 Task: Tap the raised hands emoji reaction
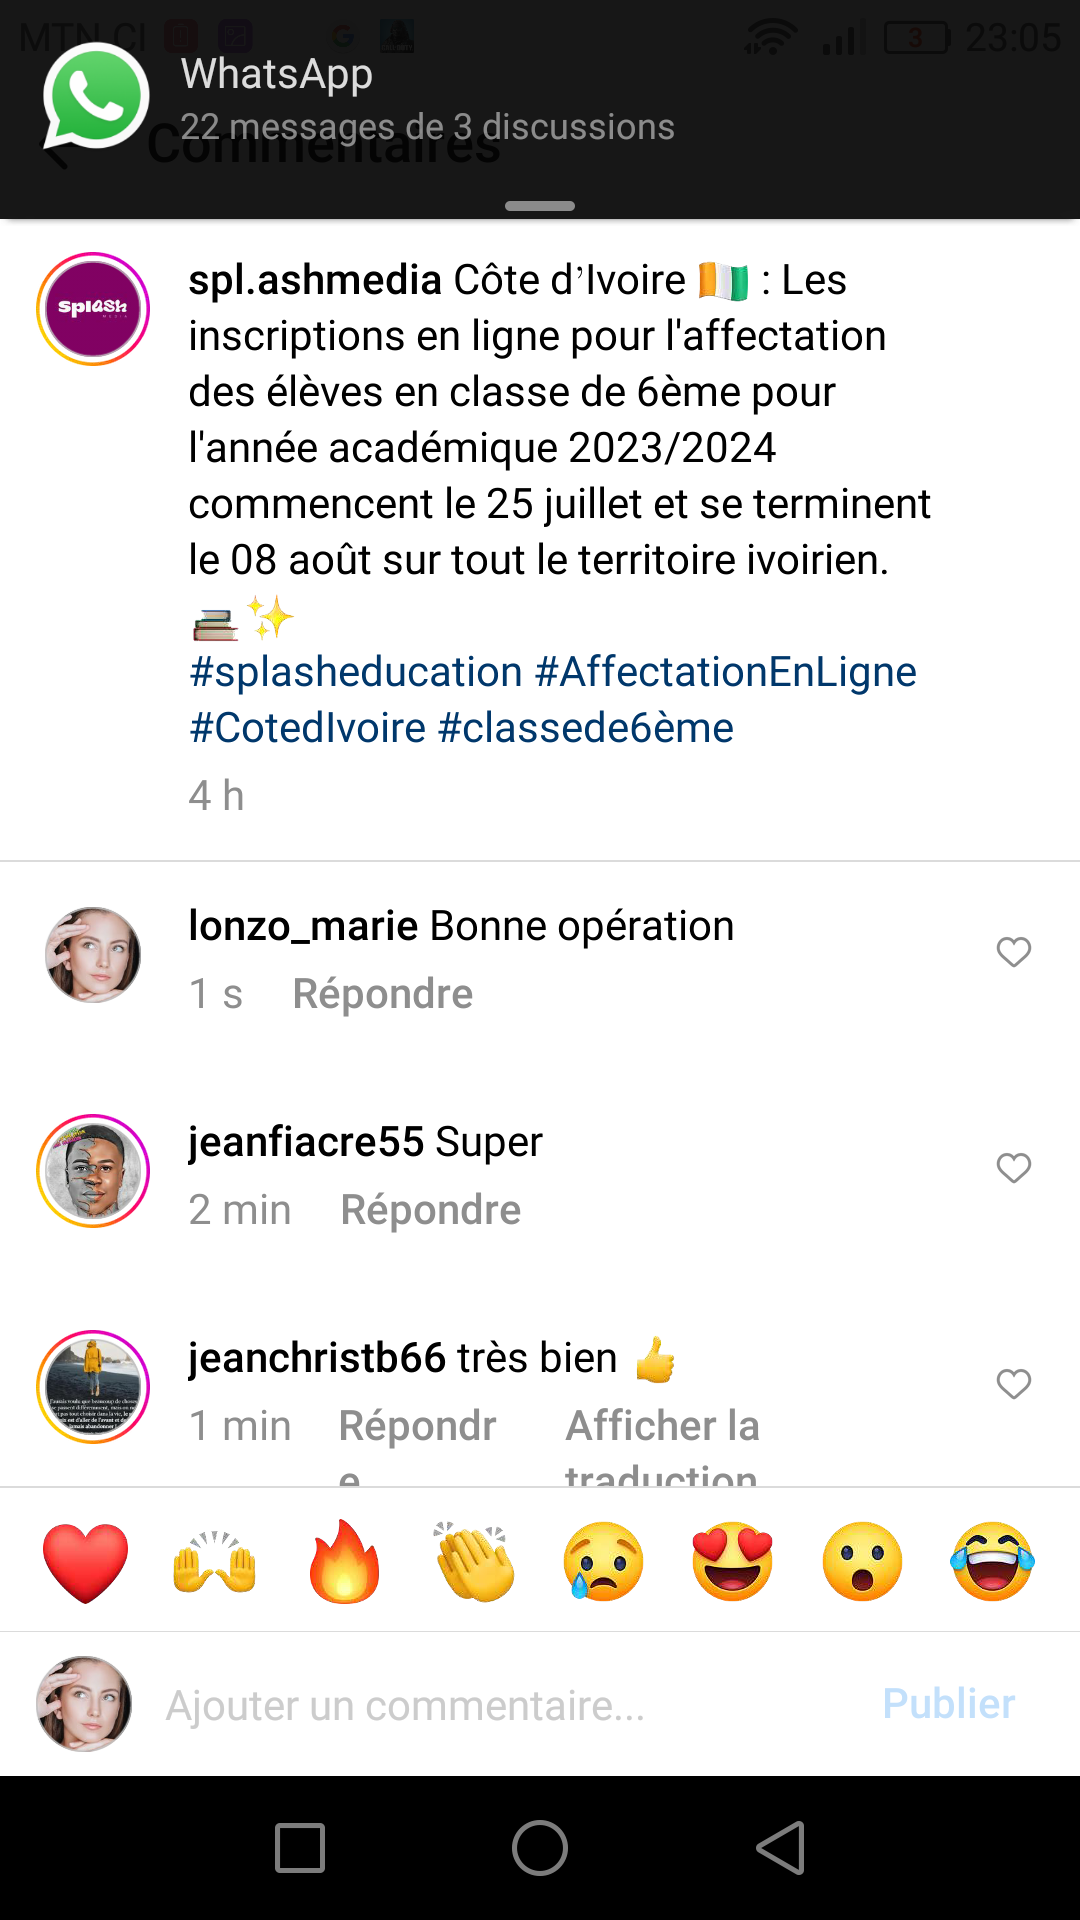[x=215, y=1562]
